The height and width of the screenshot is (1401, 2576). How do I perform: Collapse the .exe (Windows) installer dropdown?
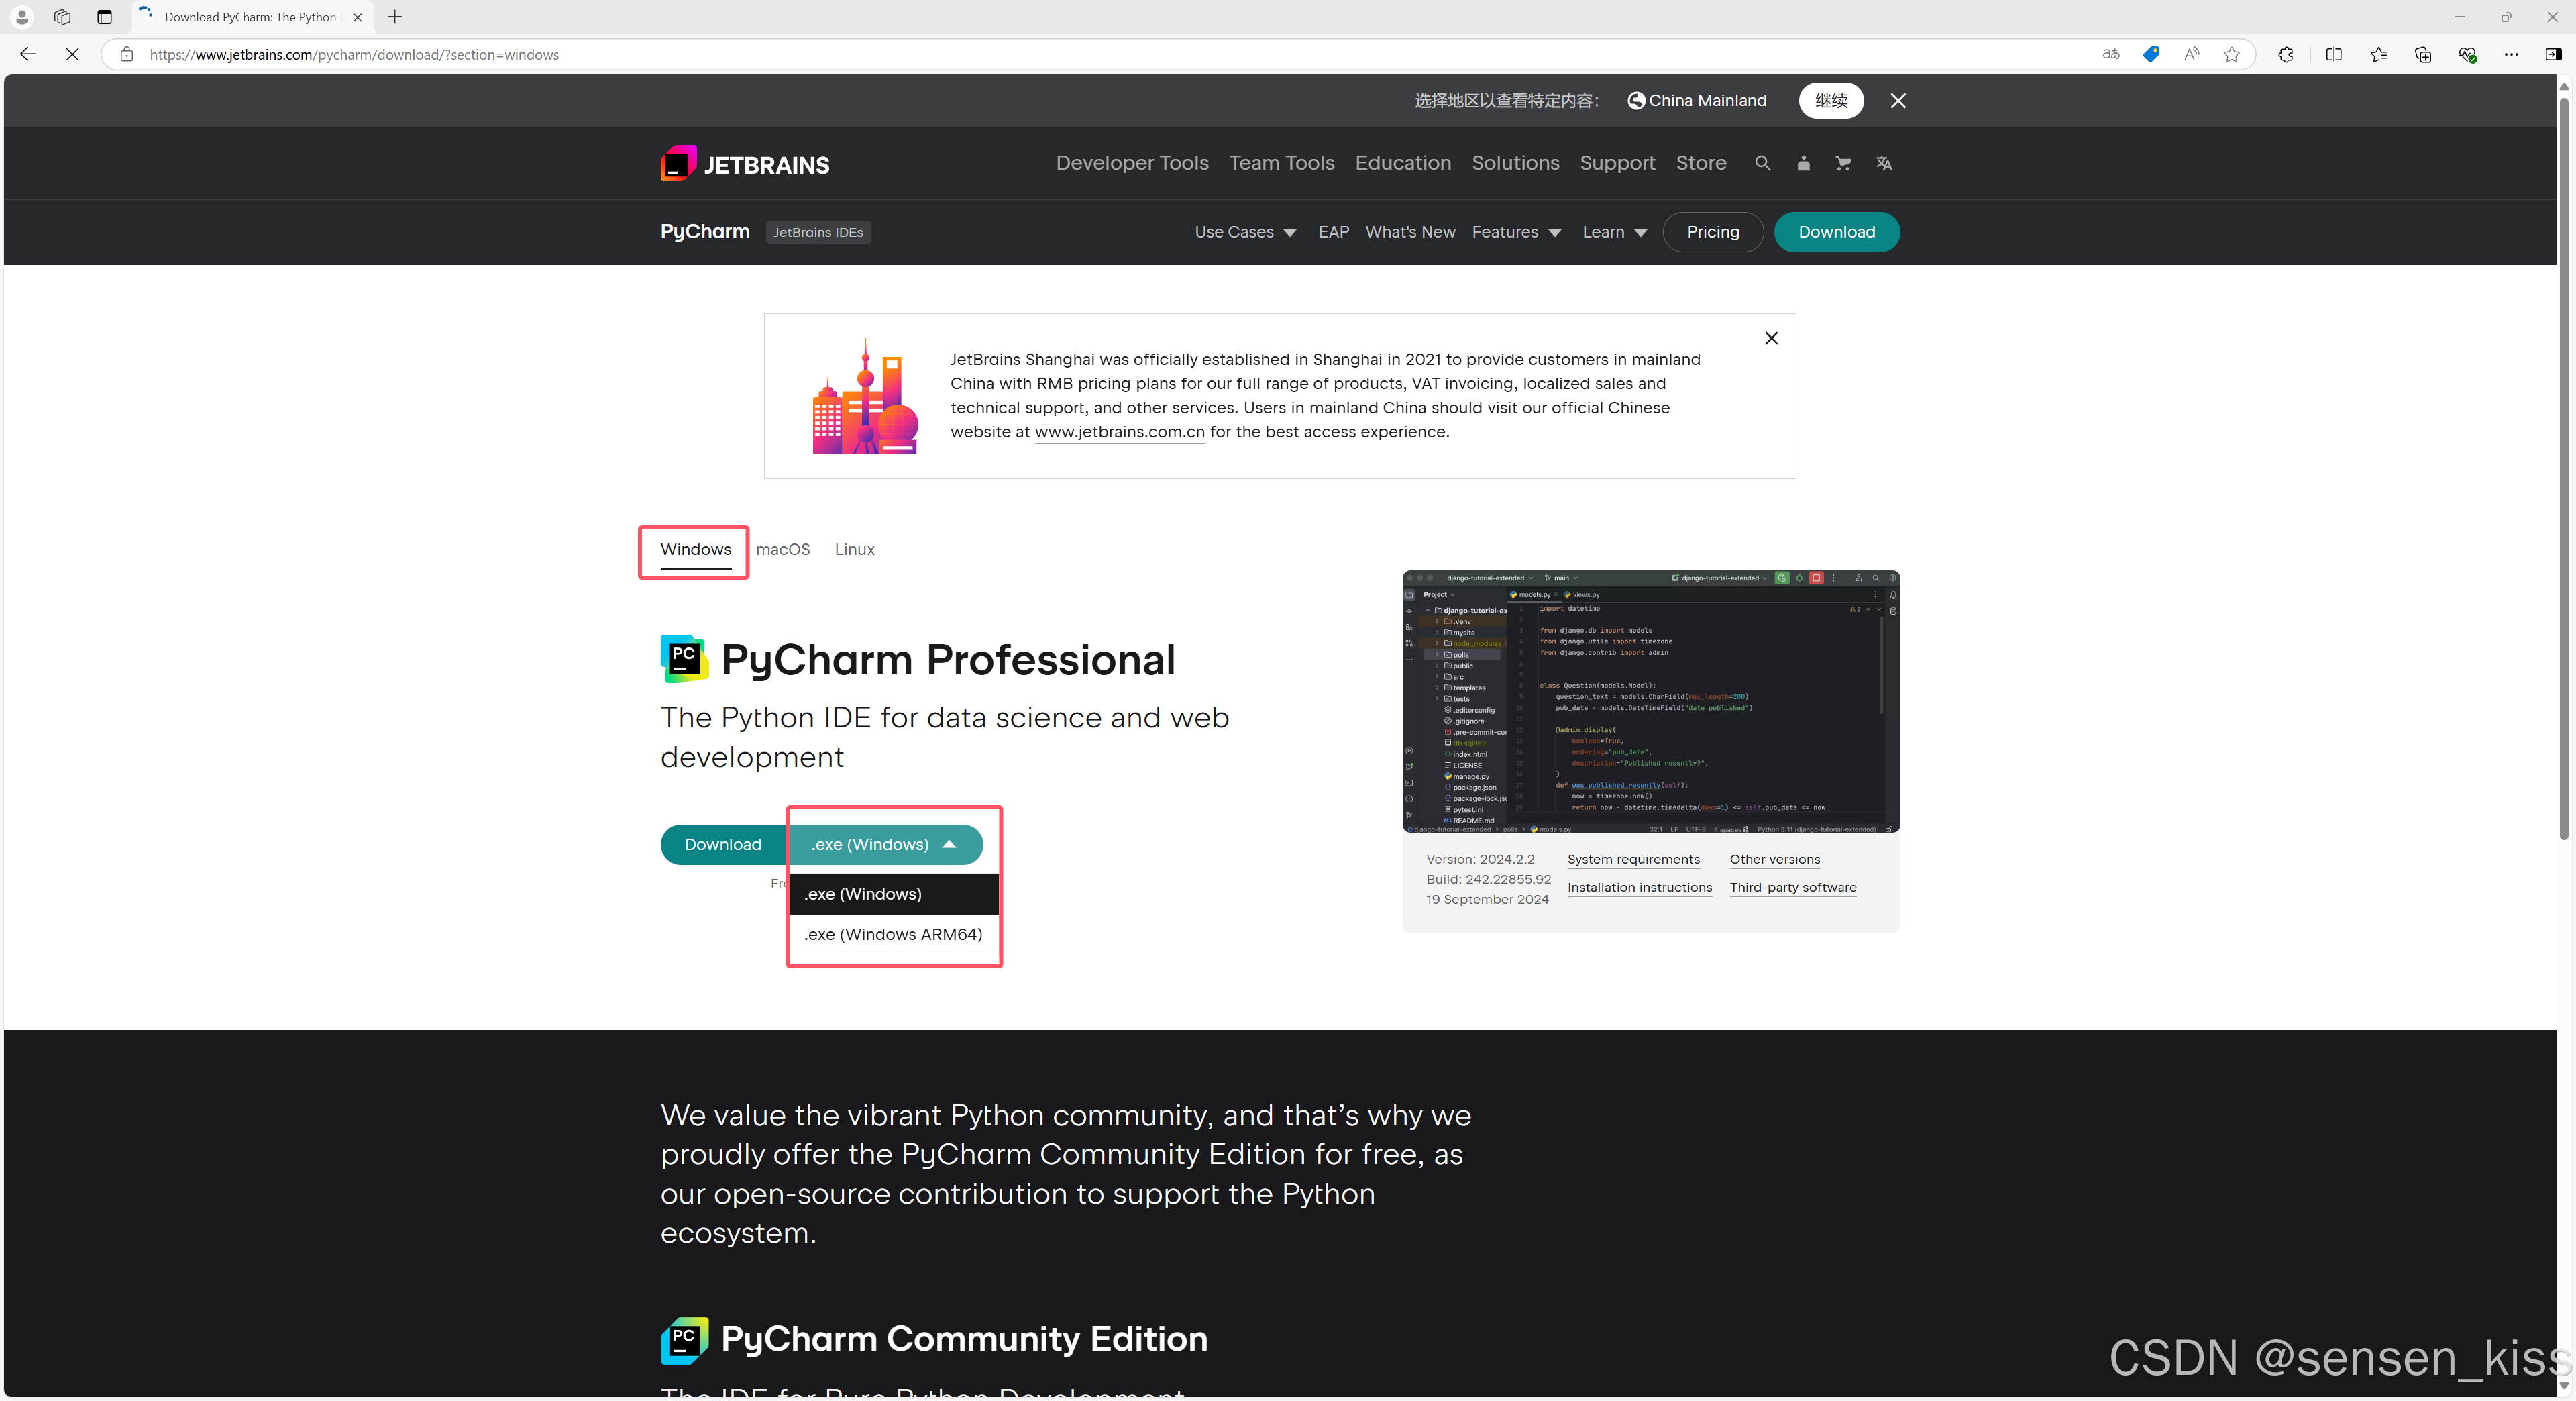pos(885,845)
